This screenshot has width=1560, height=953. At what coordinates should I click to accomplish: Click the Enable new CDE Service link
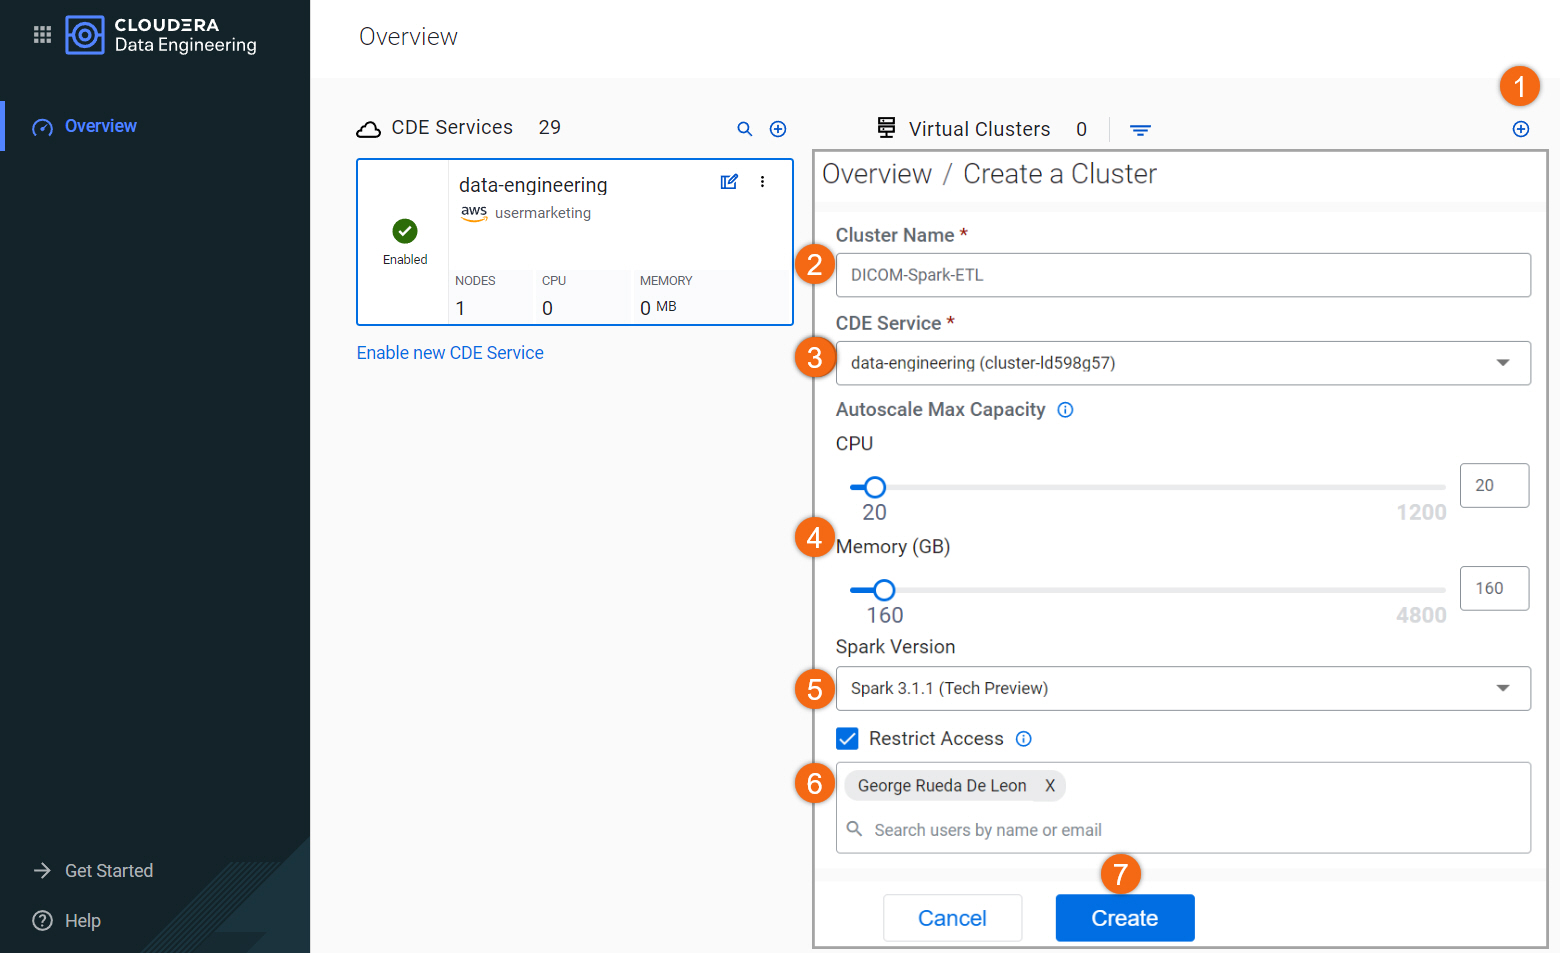(x=450, y=352)
